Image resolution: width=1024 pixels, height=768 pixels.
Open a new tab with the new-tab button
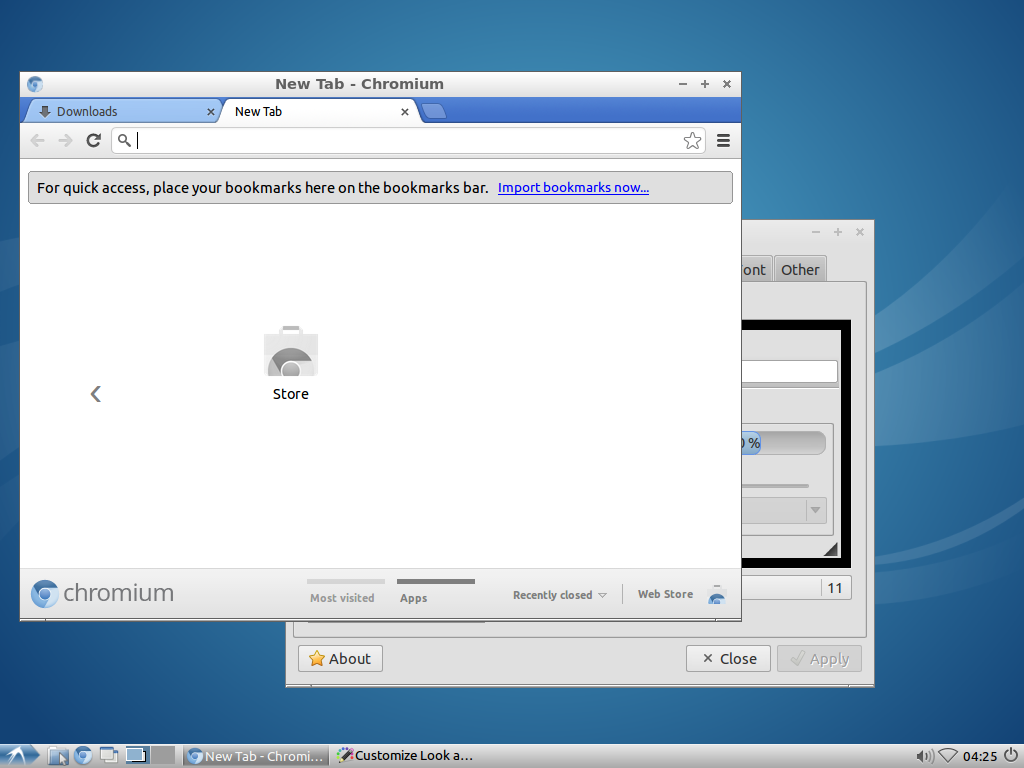click(433, 112)
